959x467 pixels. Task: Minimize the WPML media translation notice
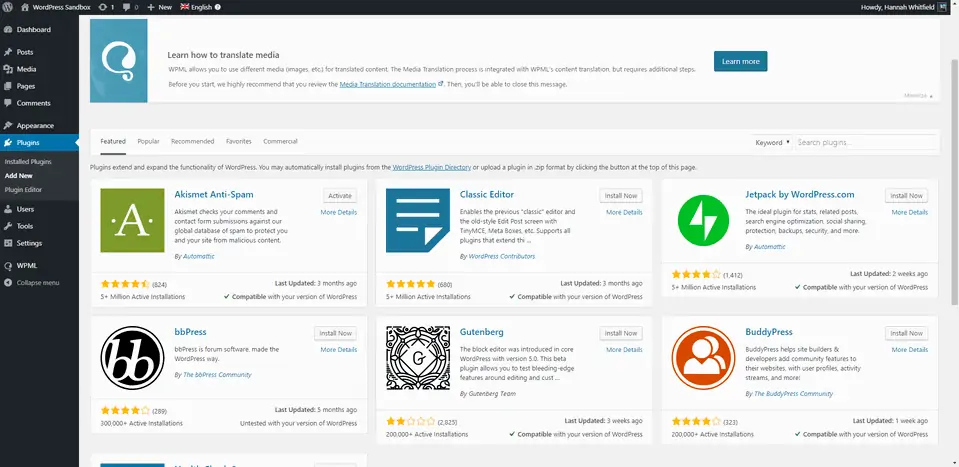point(919,96)
